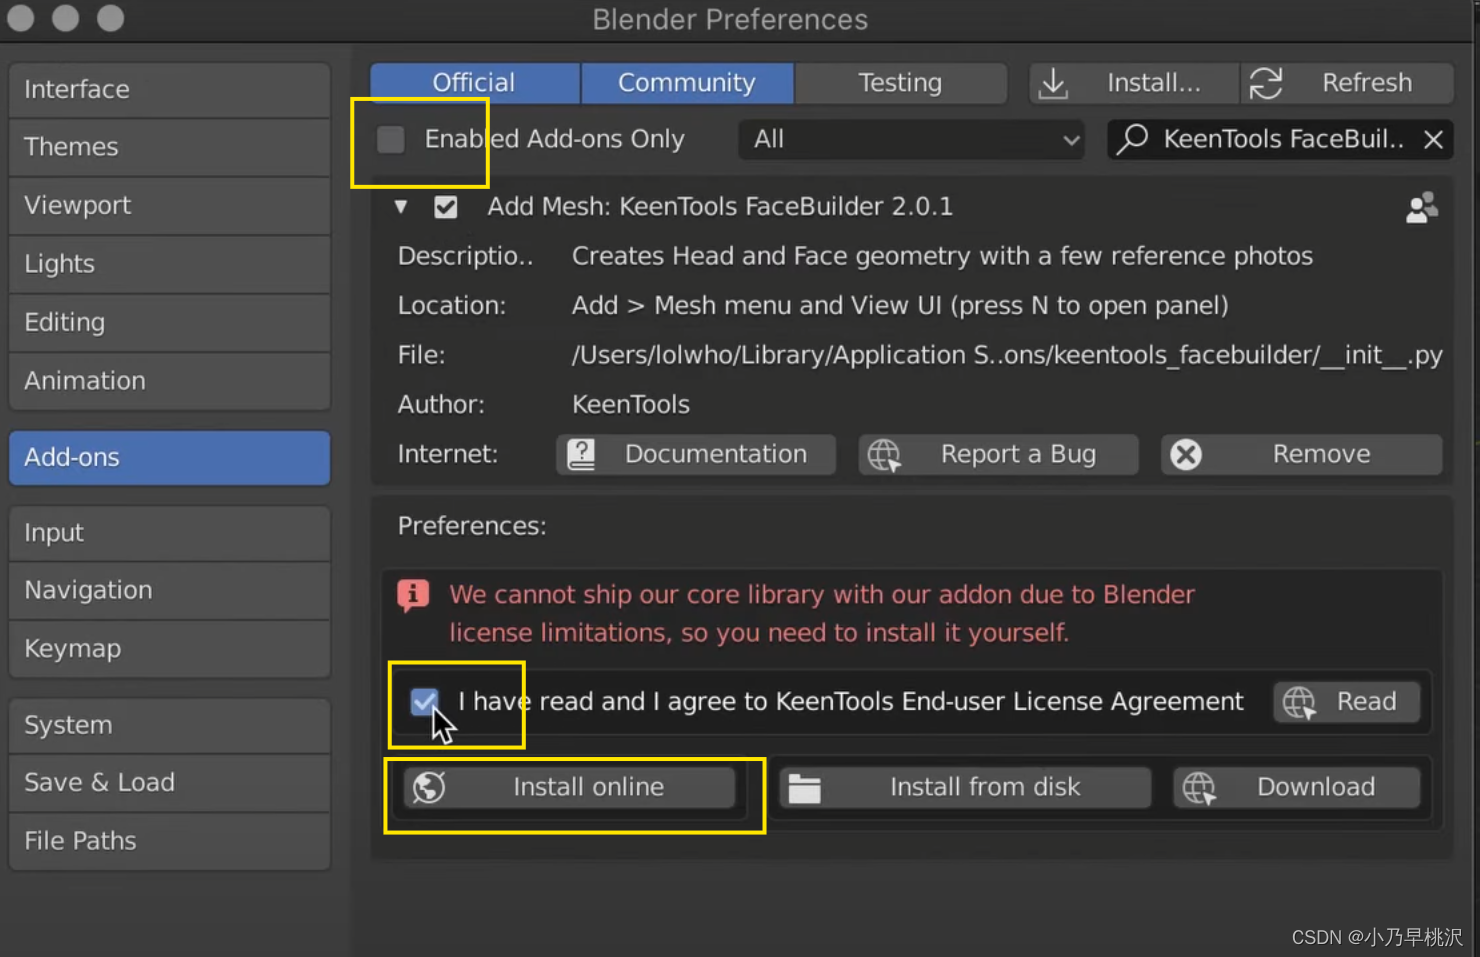Click the globe icon on Install online
1480x957 pixels.
[429, 787]
